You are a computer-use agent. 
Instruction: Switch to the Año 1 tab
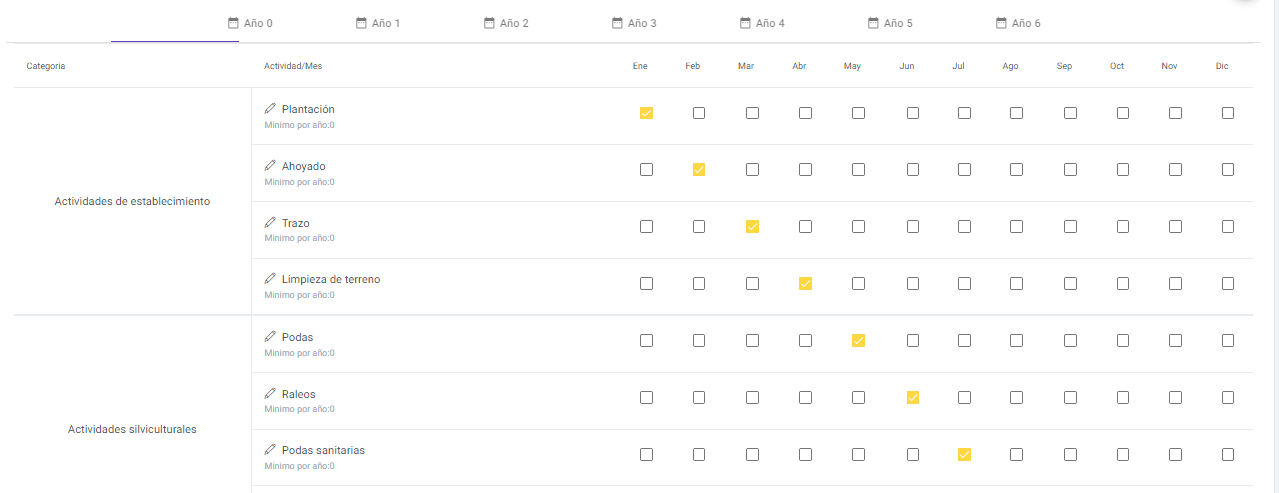(x=378, y=22)
